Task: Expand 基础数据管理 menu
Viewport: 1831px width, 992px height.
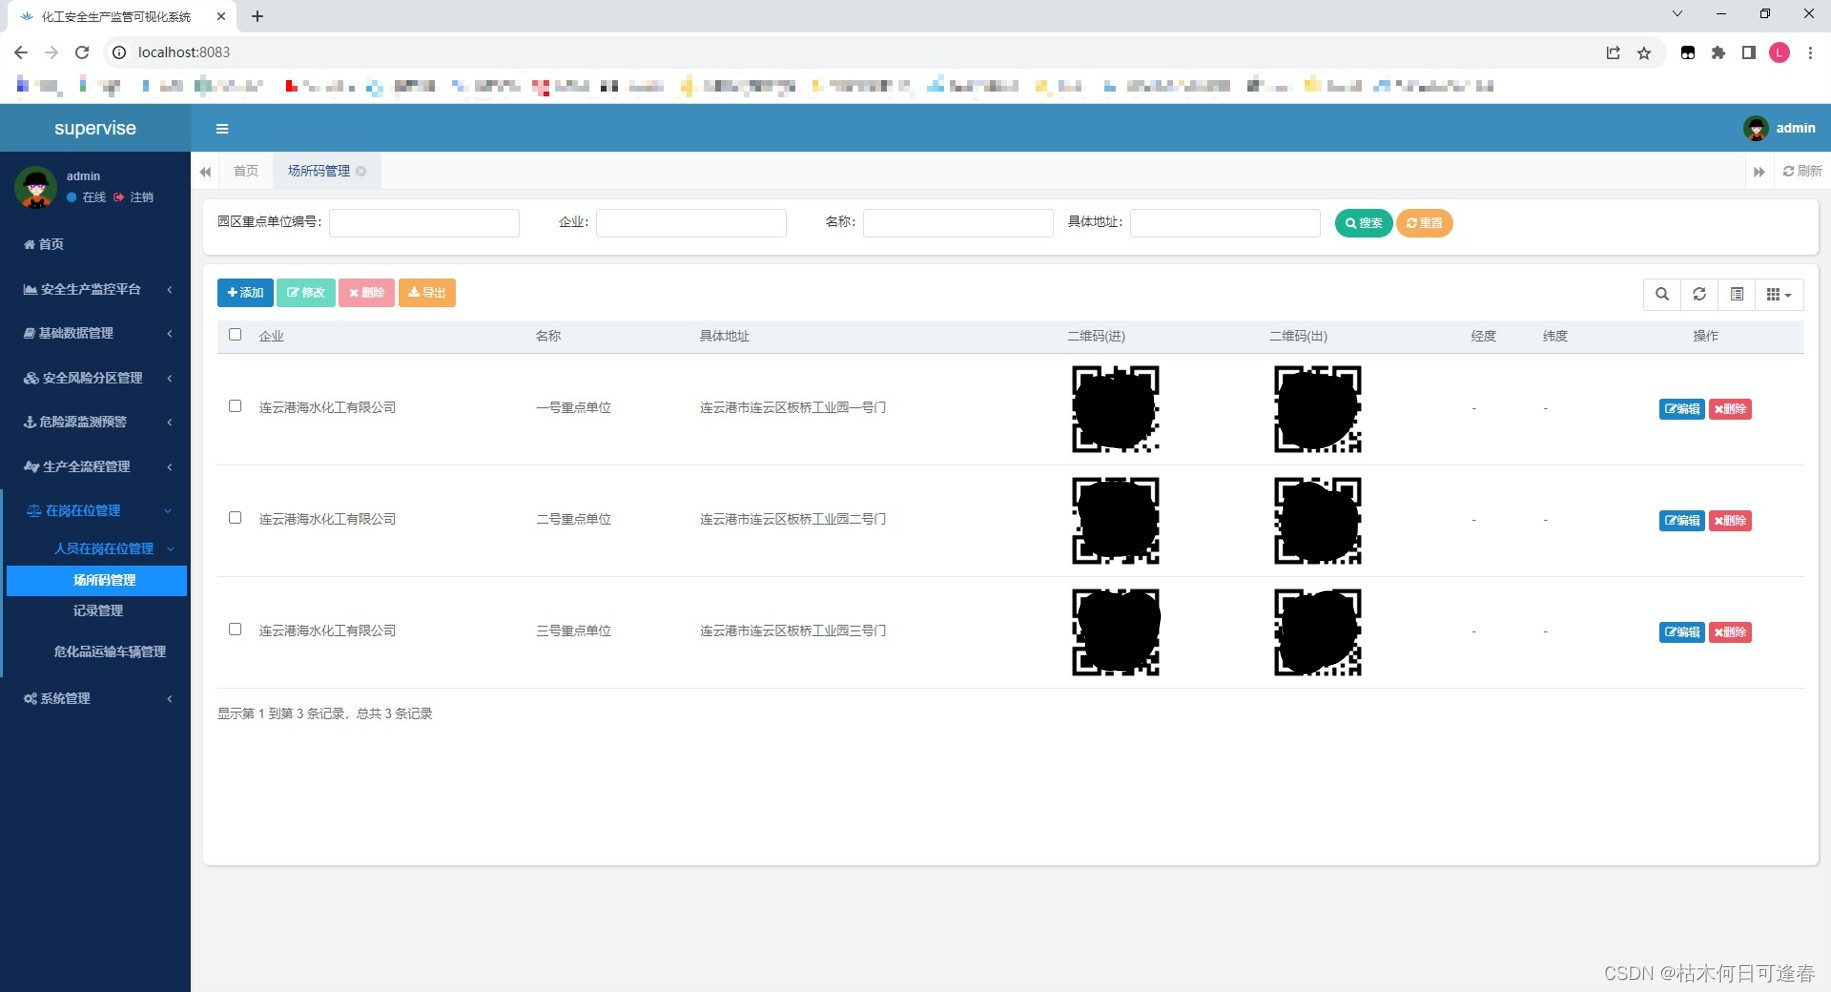Action: click(95, 333)
